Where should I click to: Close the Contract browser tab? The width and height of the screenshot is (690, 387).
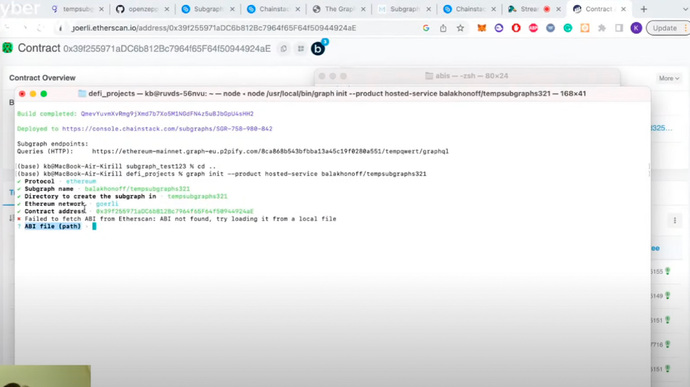pyautogui.click(x=623, y=9)
